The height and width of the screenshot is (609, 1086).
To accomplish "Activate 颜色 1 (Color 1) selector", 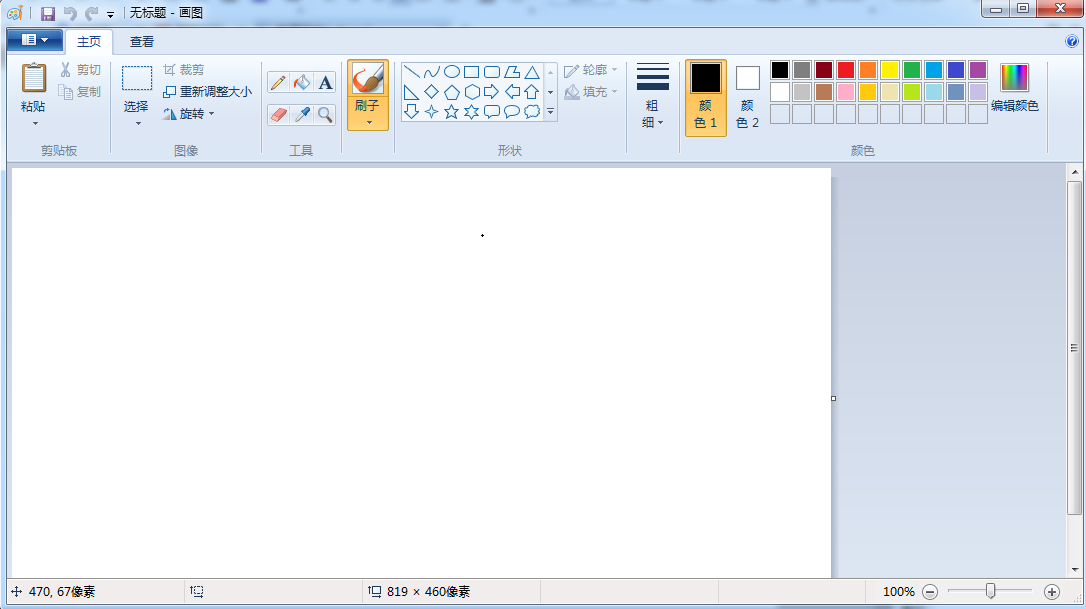I will (706, 98).
